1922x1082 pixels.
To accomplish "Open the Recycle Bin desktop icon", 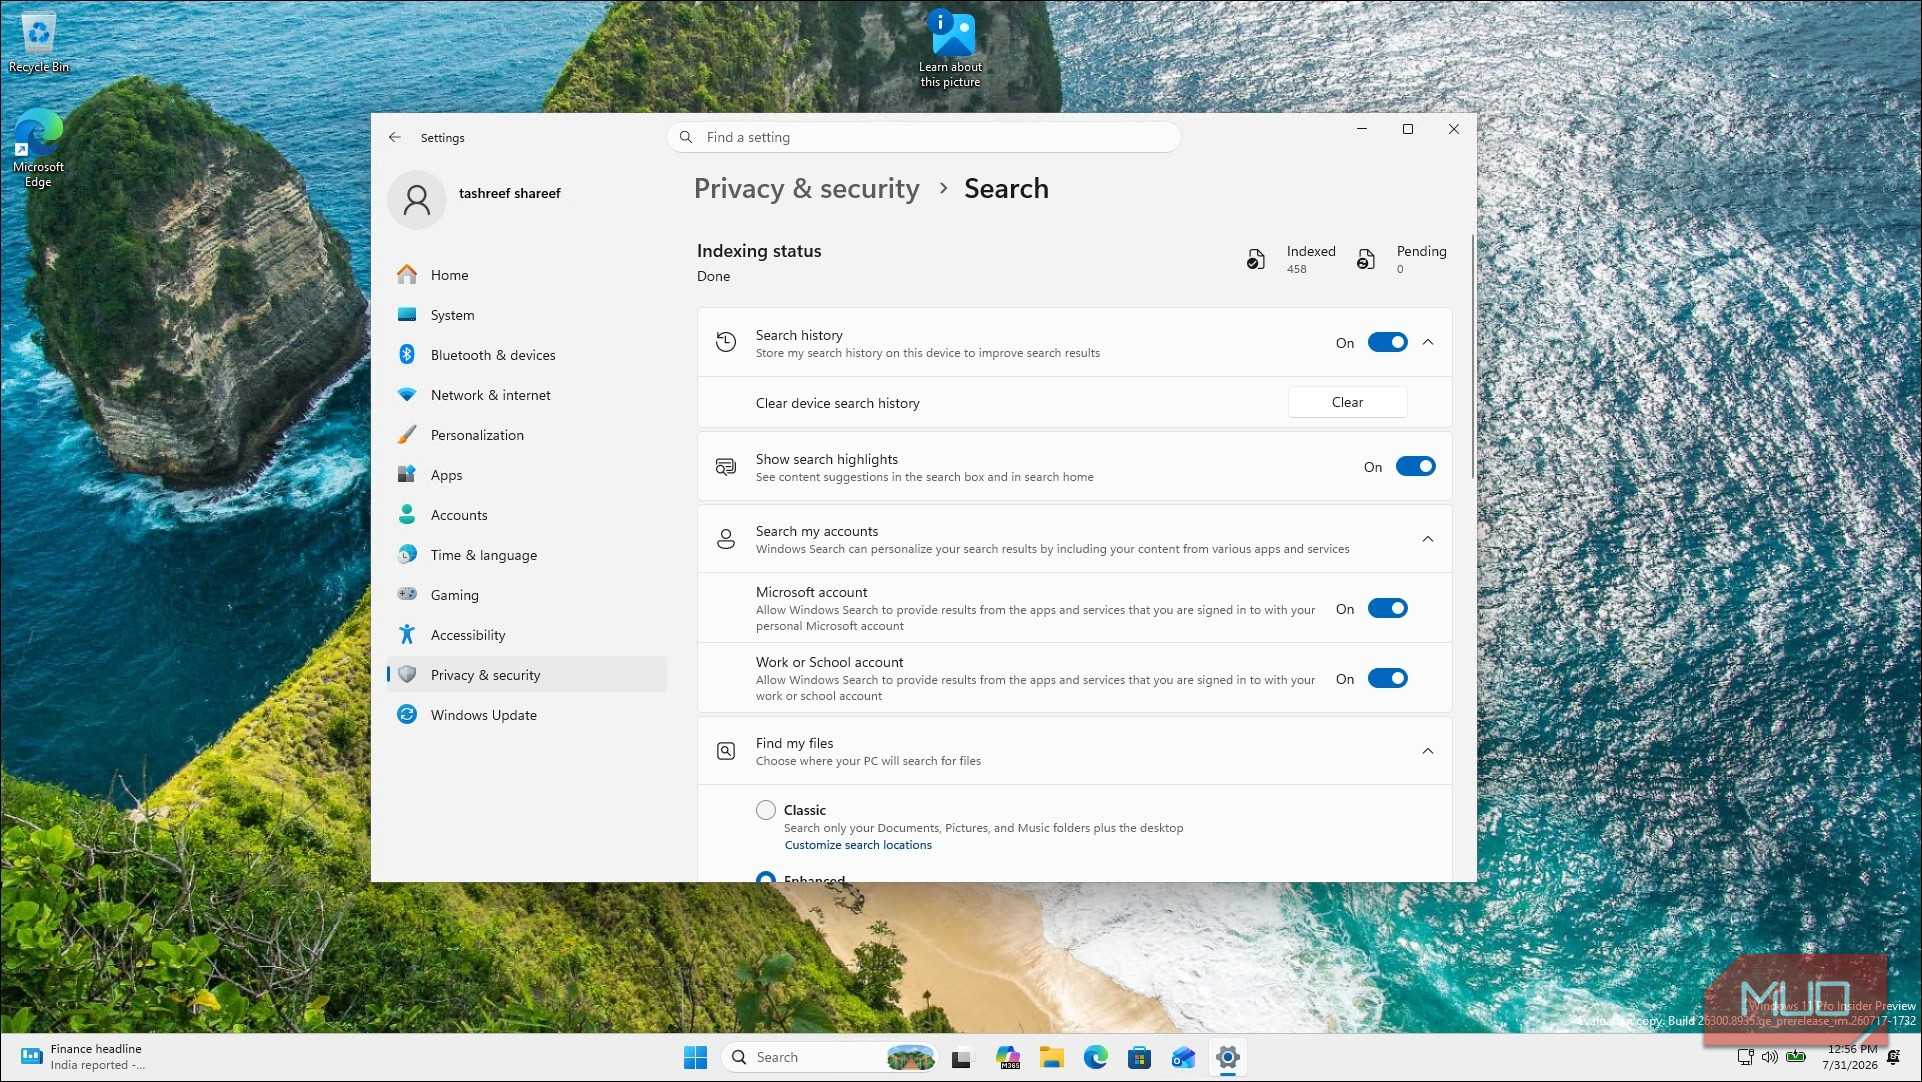I will coord(39,43).
